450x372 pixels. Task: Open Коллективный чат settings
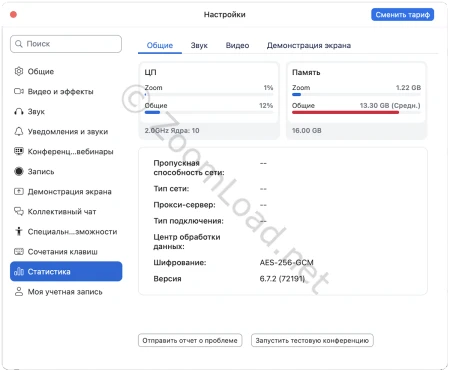point(66,211)
